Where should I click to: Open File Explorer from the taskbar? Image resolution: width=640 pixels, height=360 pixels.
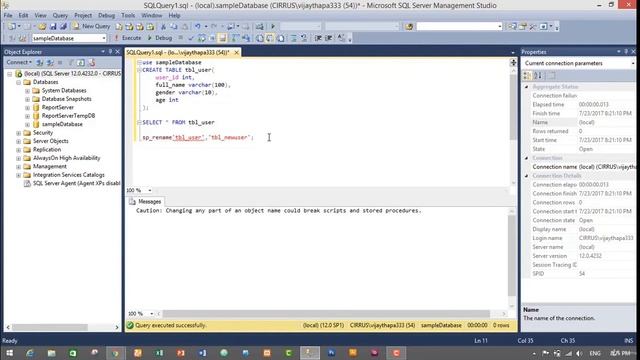51,353
